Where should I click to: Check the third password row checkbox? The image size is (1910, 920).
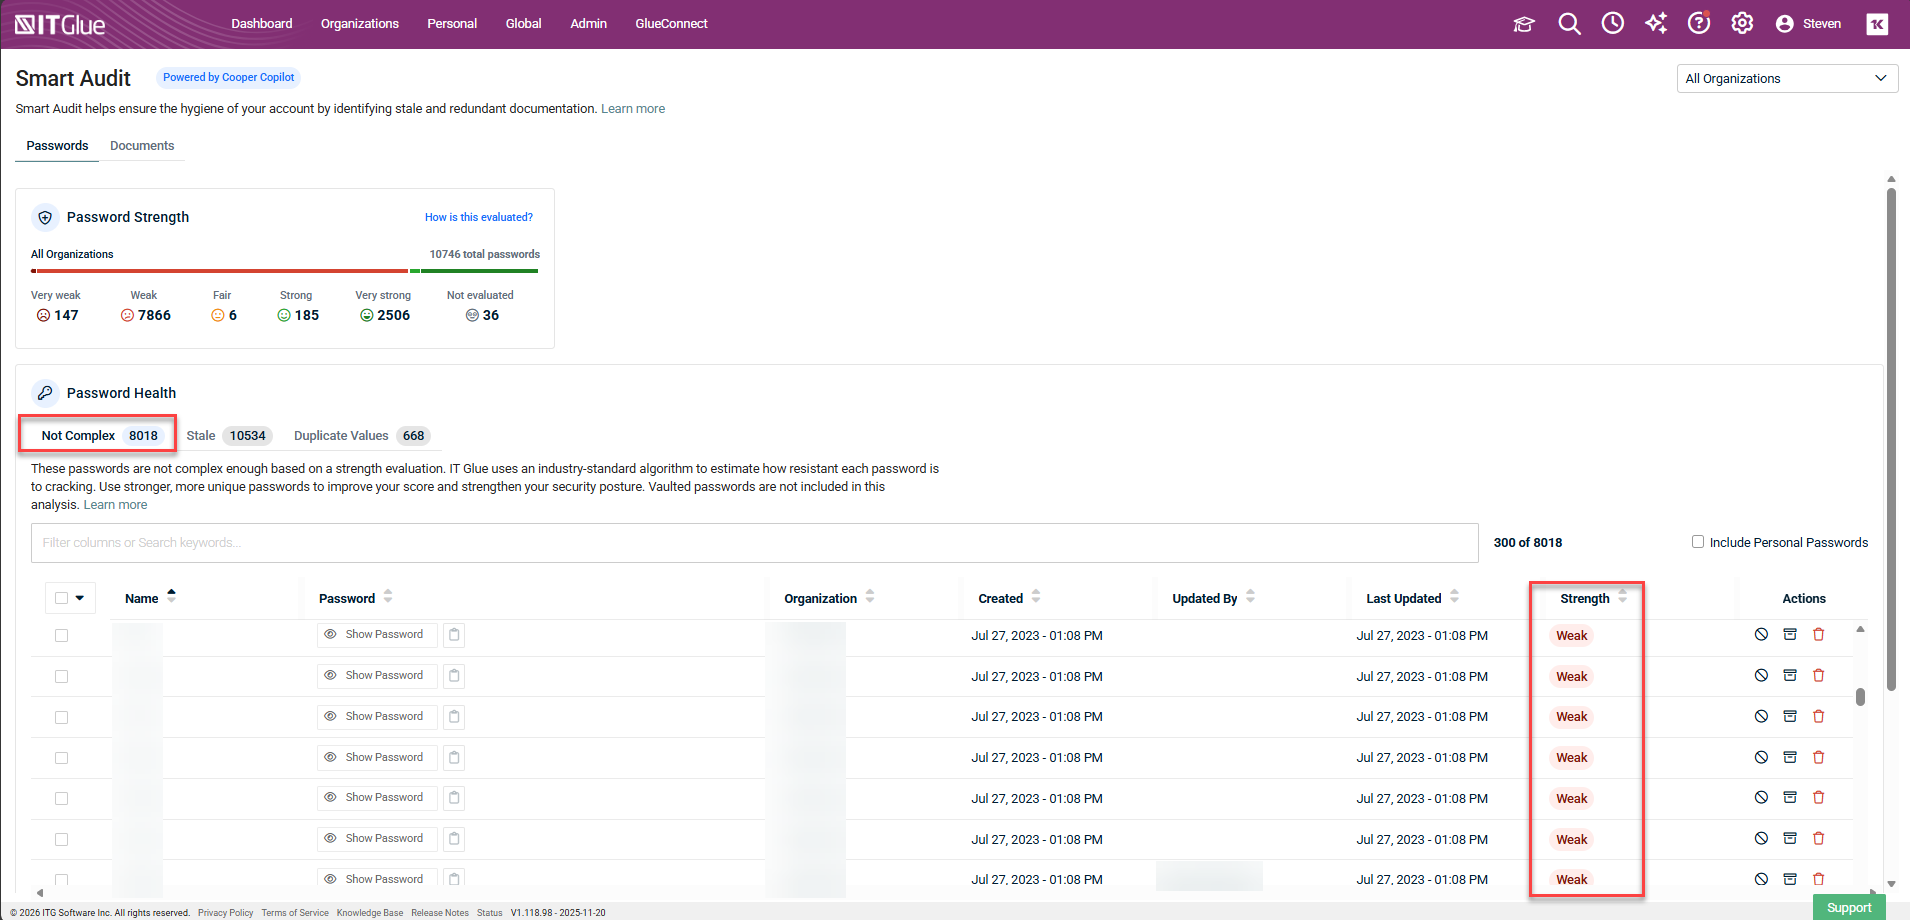(62, 718)
